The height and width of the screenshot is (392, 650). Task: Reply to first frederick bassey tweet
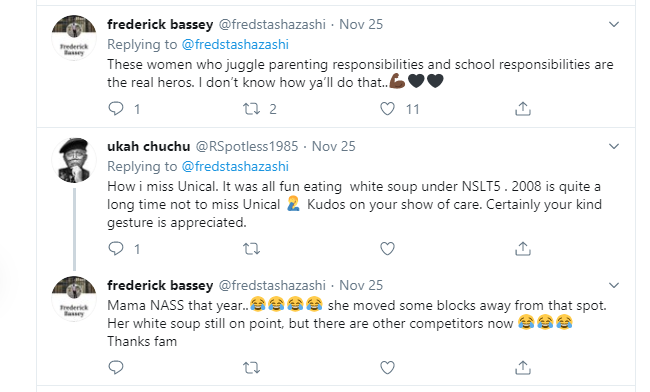pos(116,109)
